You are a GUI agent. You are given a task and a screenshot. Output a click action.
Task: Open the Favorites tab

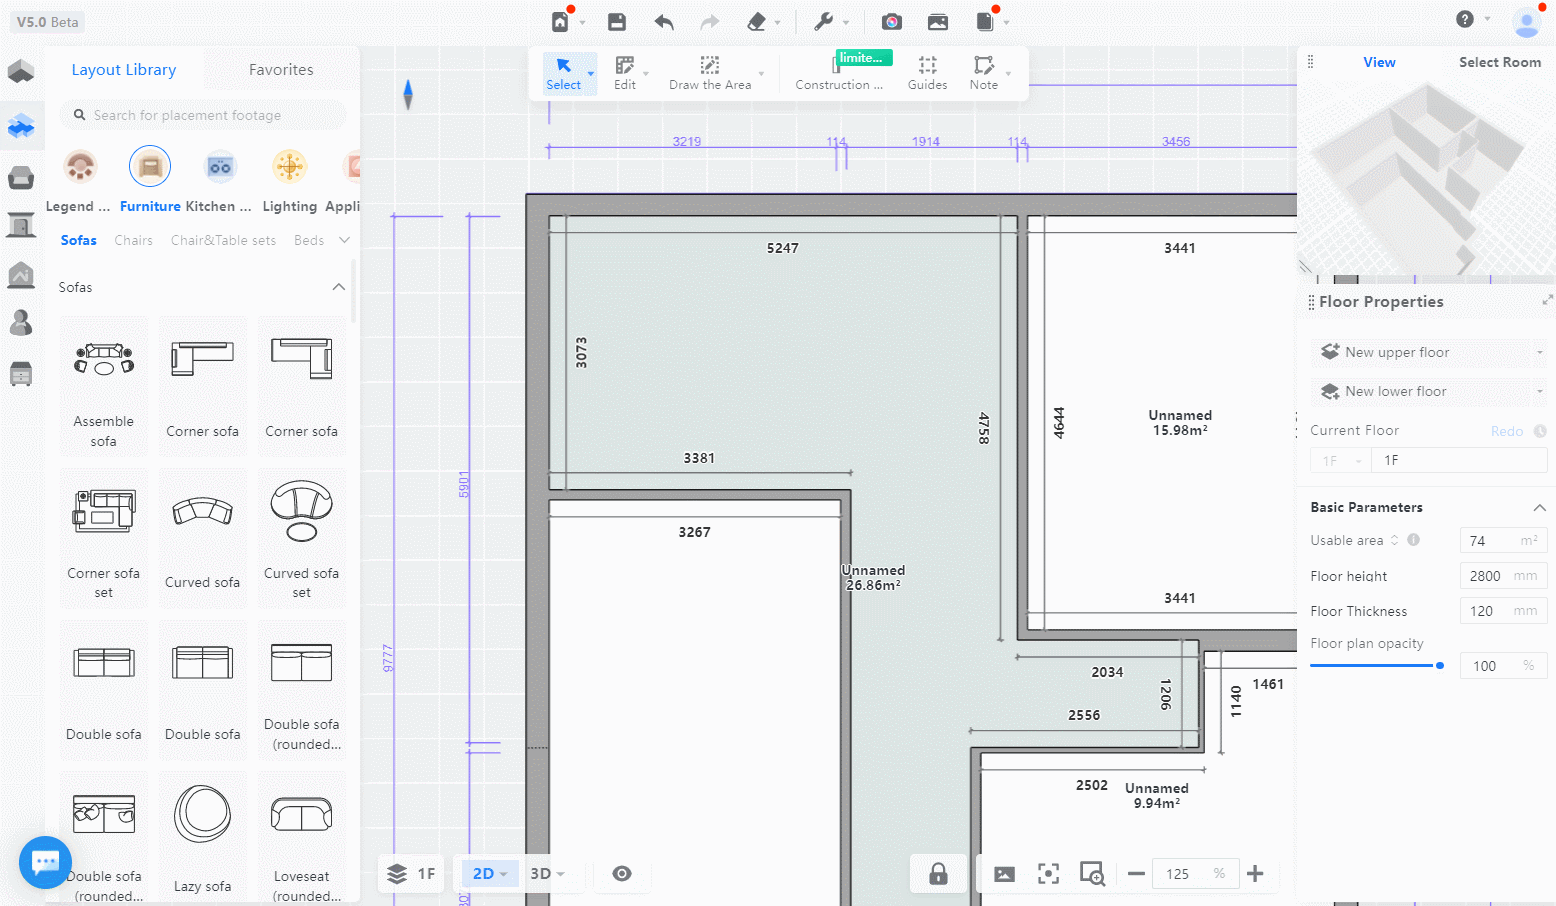coord(281,70)
